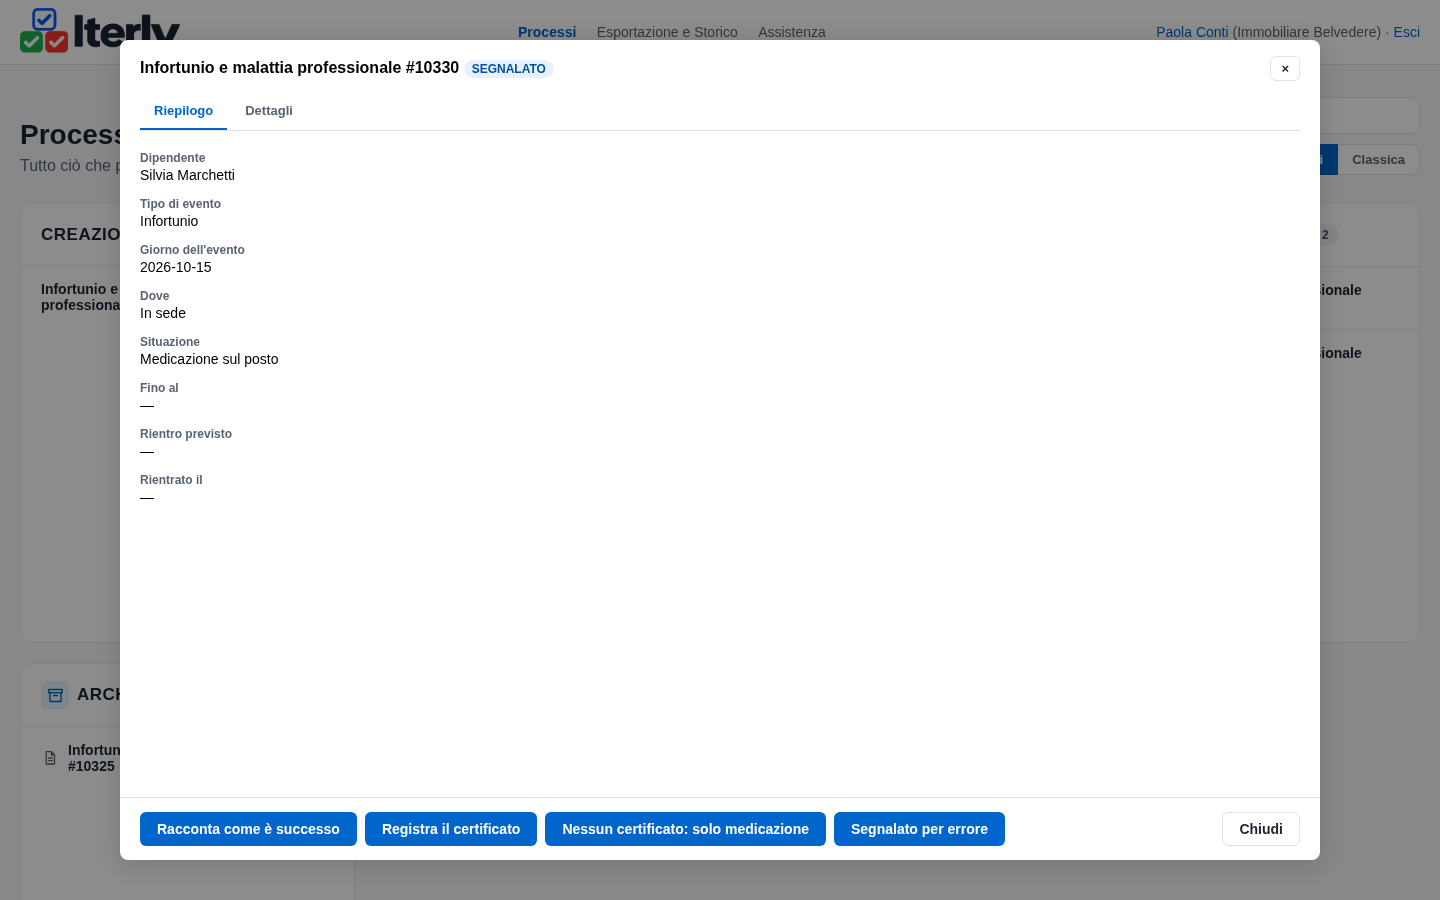
Task: Close the dialog with the × button
Action: pos(1285,68)
